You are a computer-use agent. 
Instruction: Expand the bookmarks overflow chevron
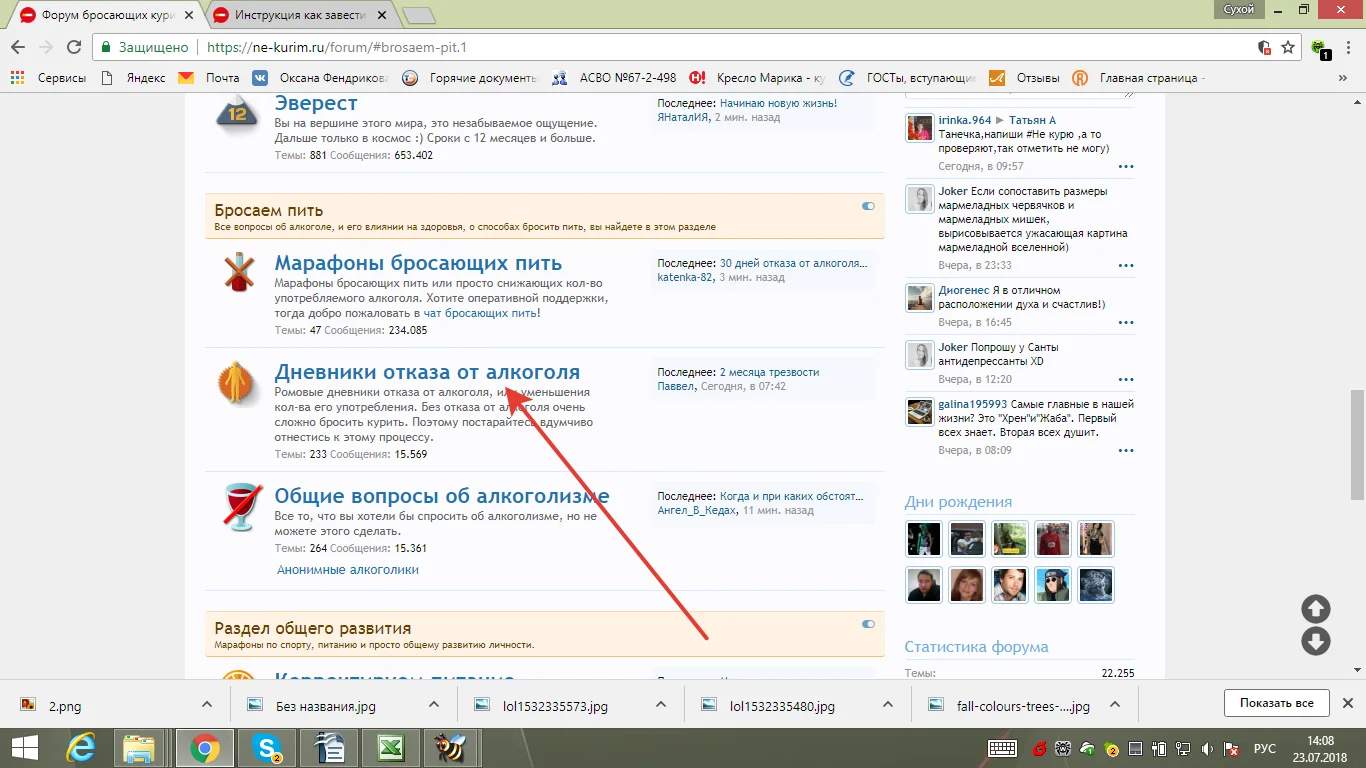[1343, 76]
